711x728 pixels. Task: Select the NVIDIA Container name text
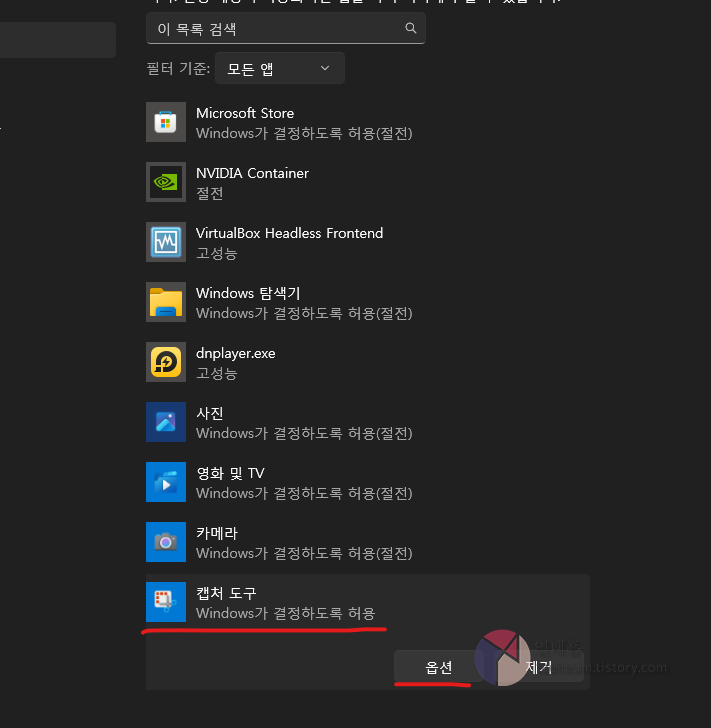point(252,173)
